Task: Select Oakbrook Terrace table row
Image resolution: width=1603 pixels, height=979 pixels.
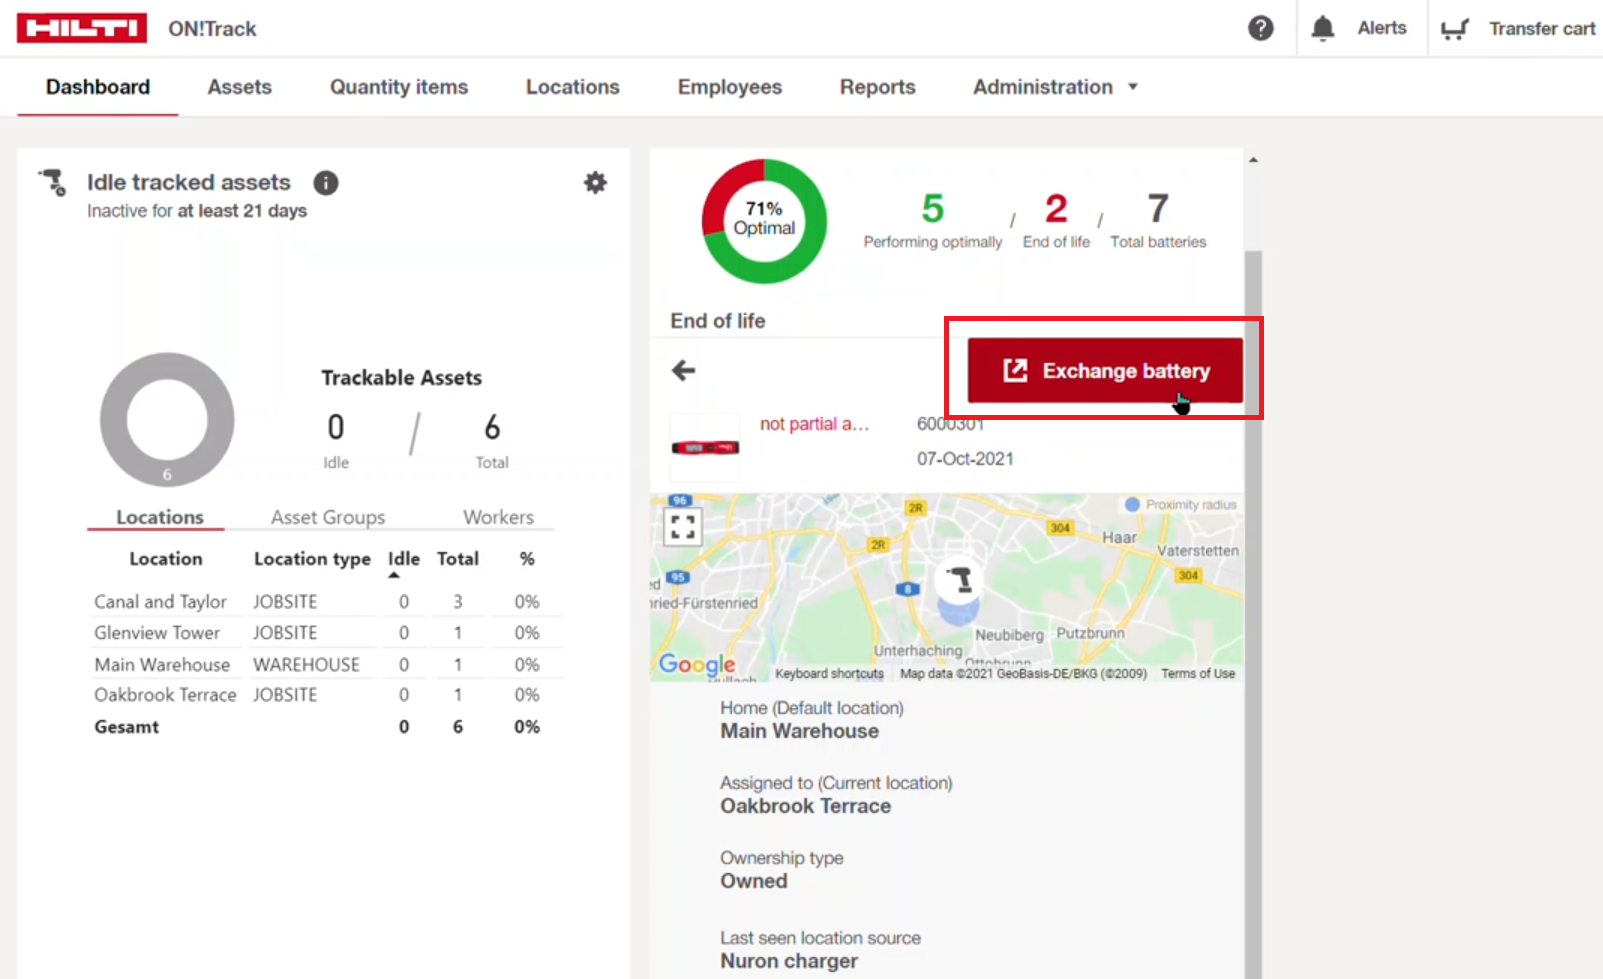Action: (326, 695)
